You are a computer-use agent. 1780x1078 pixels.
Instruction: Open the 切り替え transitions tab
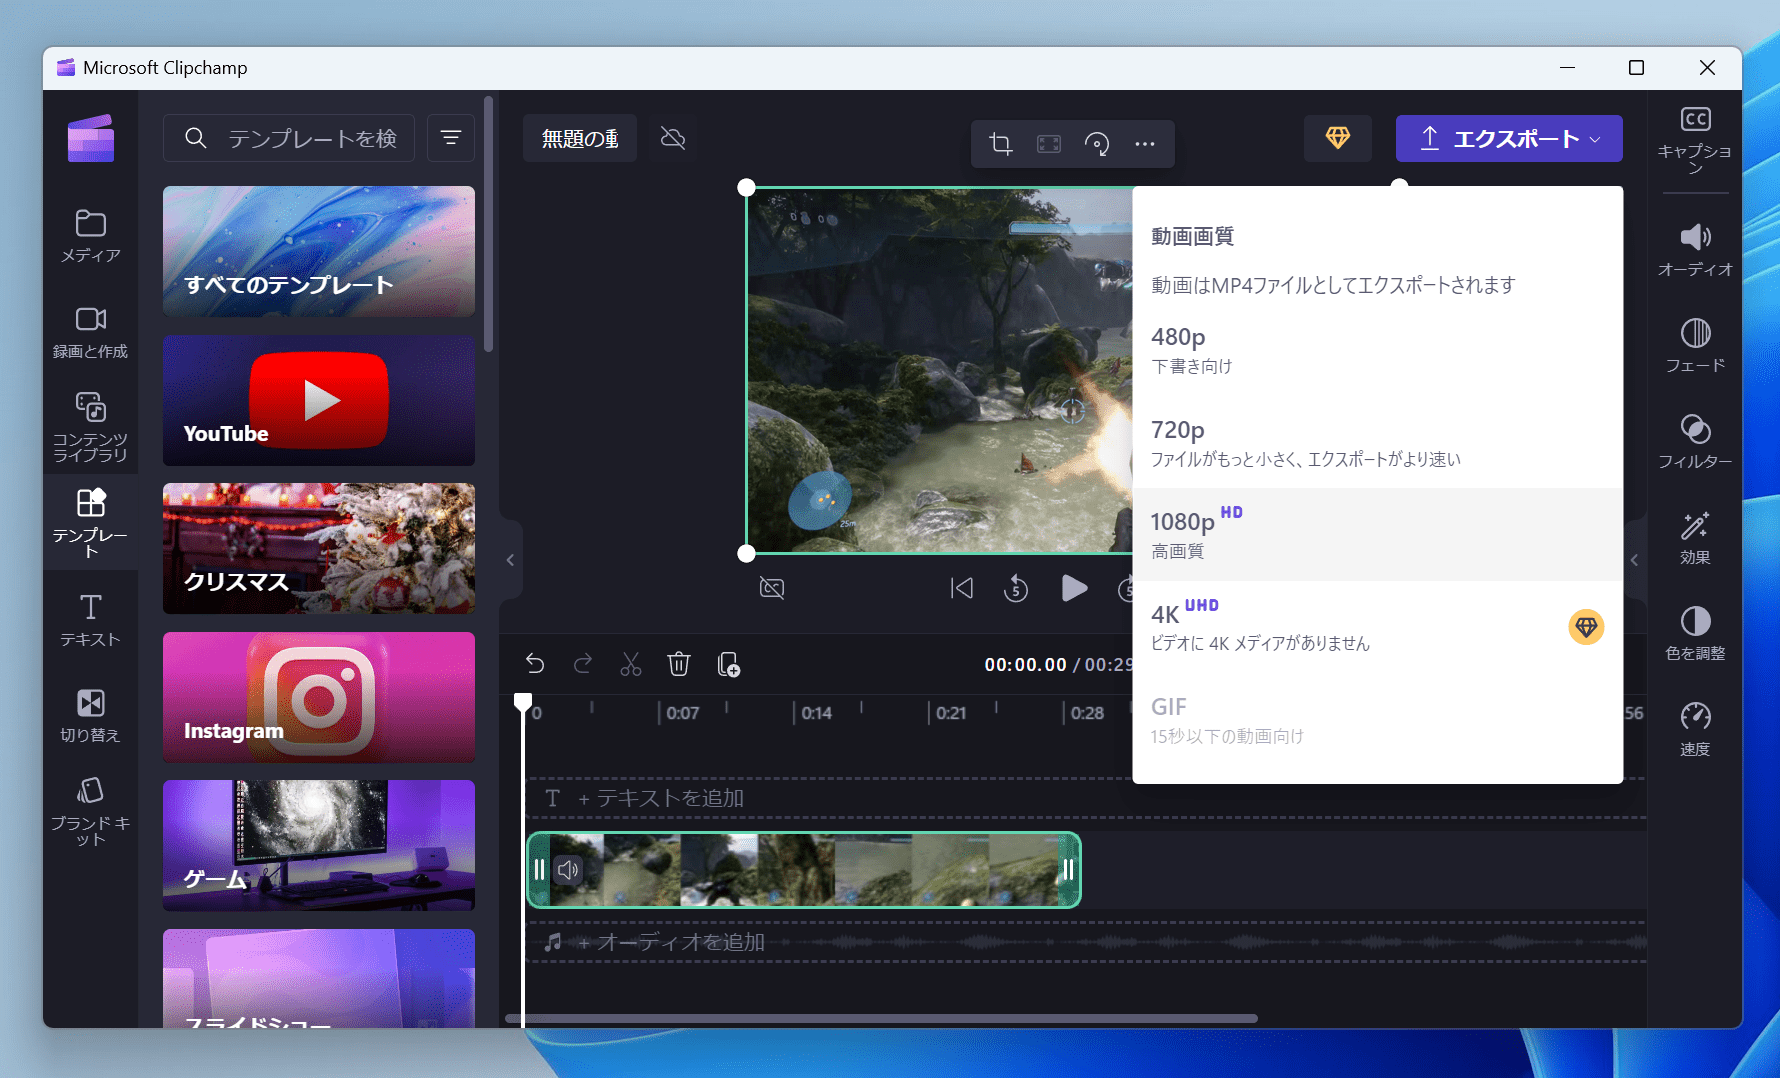pos(90,716)
